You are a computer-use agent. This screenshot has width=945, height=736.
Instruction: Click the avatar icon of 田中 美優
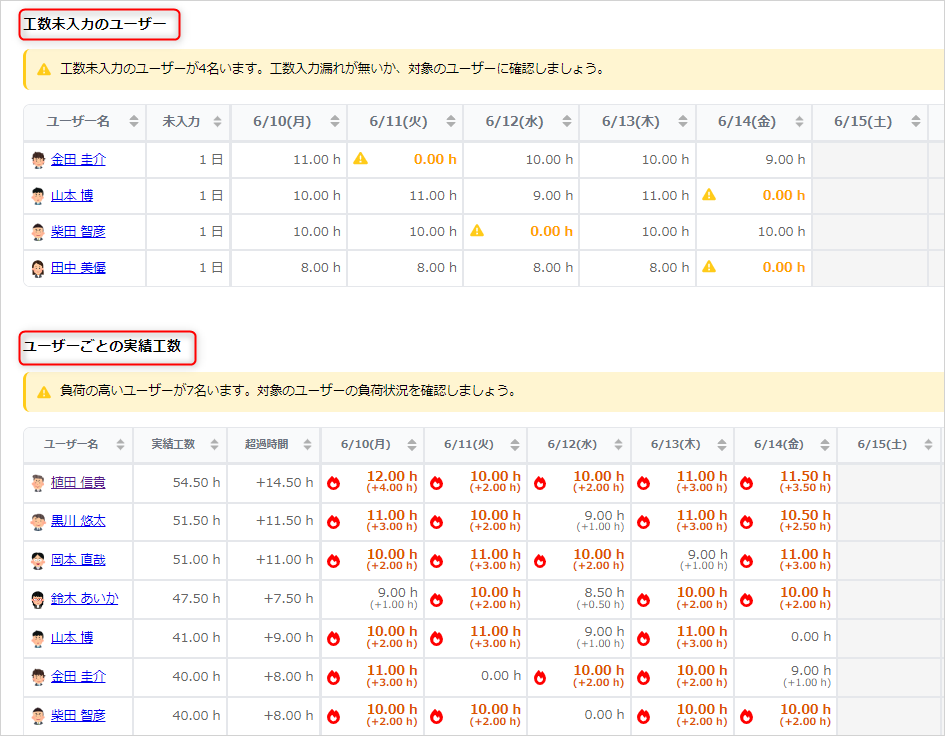(38, 268)
